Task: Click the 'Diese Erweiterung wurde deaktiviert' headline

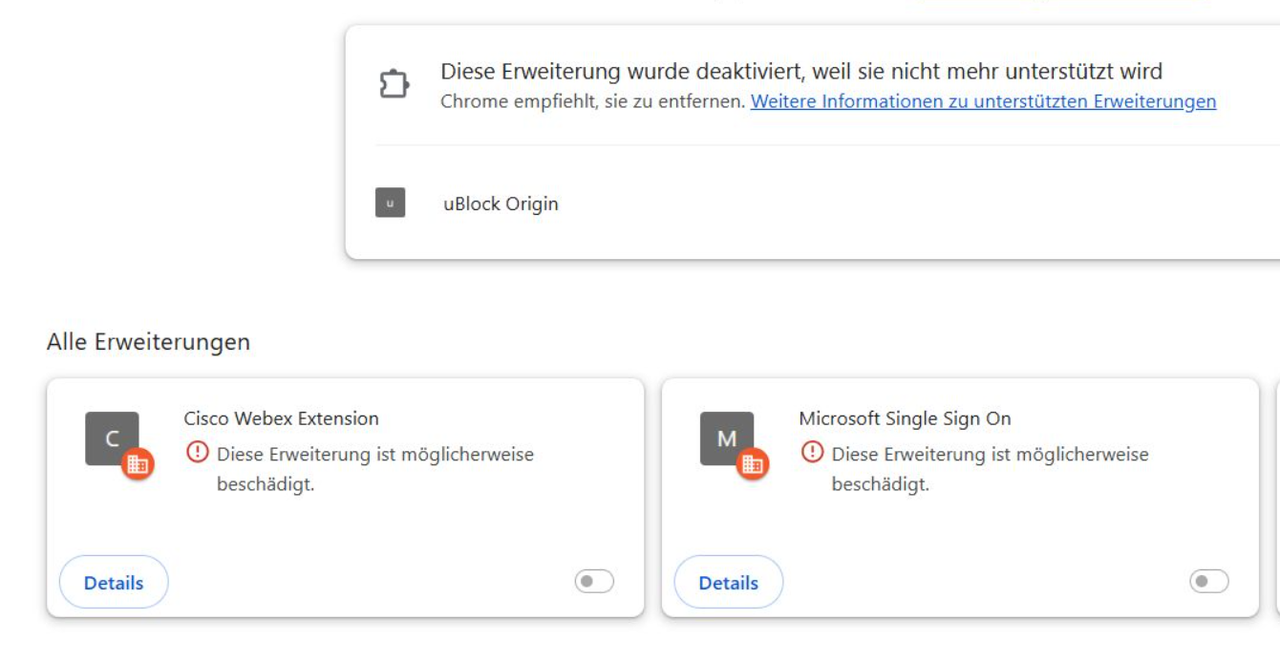Action: [x=801, y=72]
